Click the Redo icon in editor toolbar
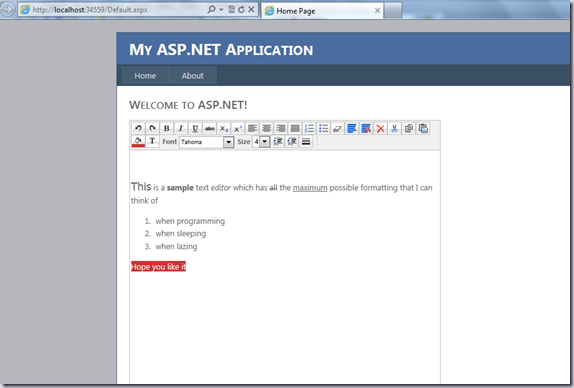The height and width of the screenshot is (388, 574). click(152, 128)
